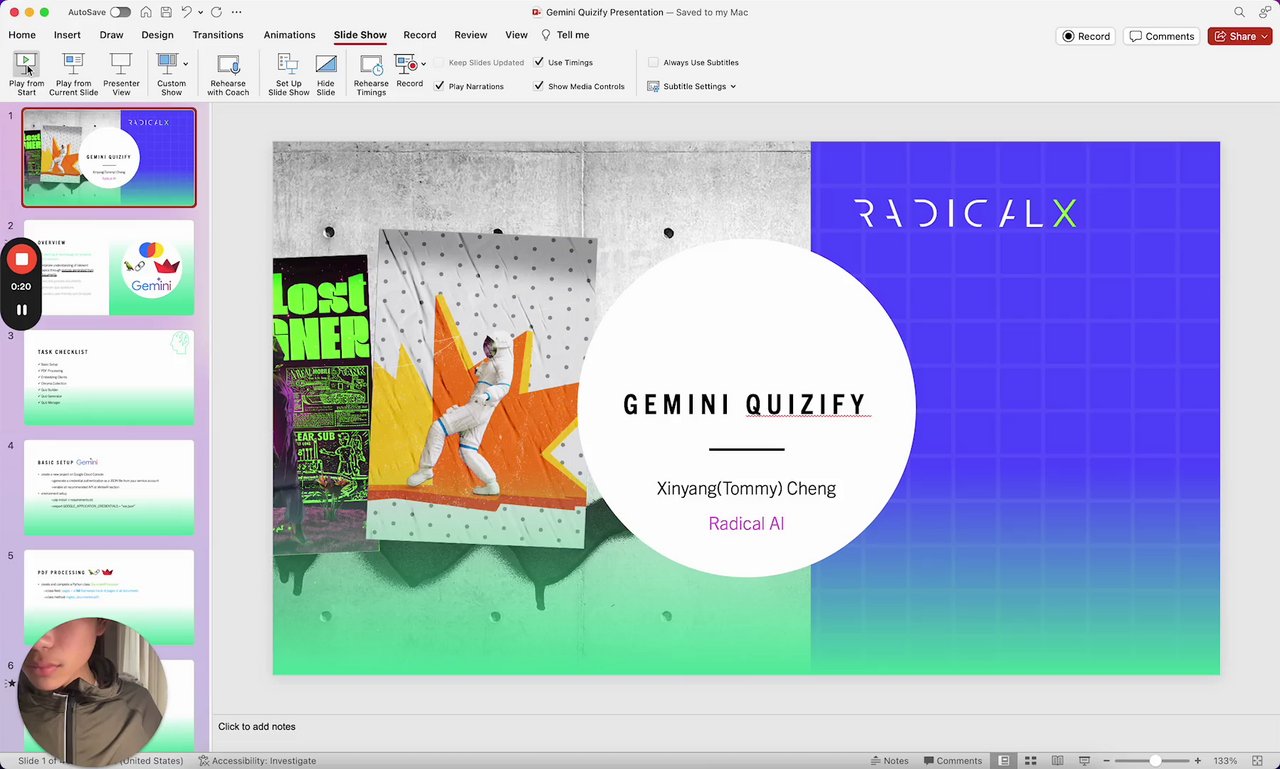Click the Record button at top right

(x=1086, y=36)
